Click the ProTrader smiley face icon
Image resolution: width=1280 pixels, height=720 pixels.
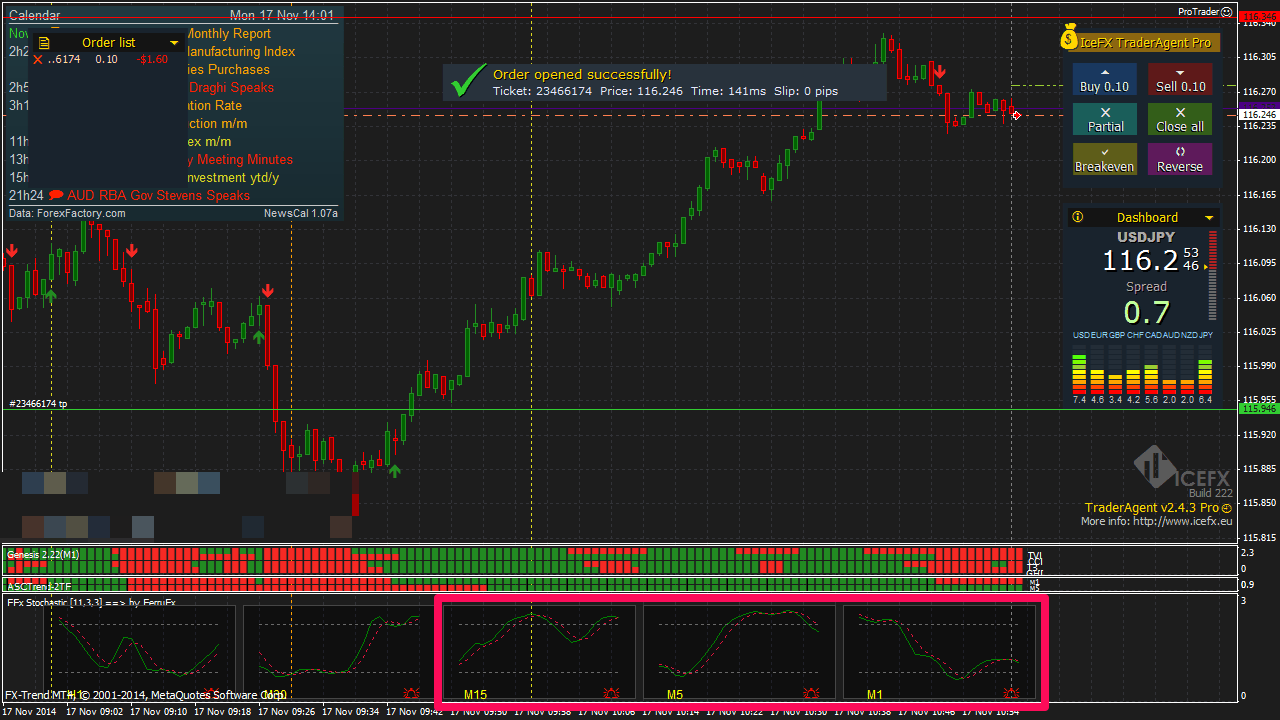1227,12
